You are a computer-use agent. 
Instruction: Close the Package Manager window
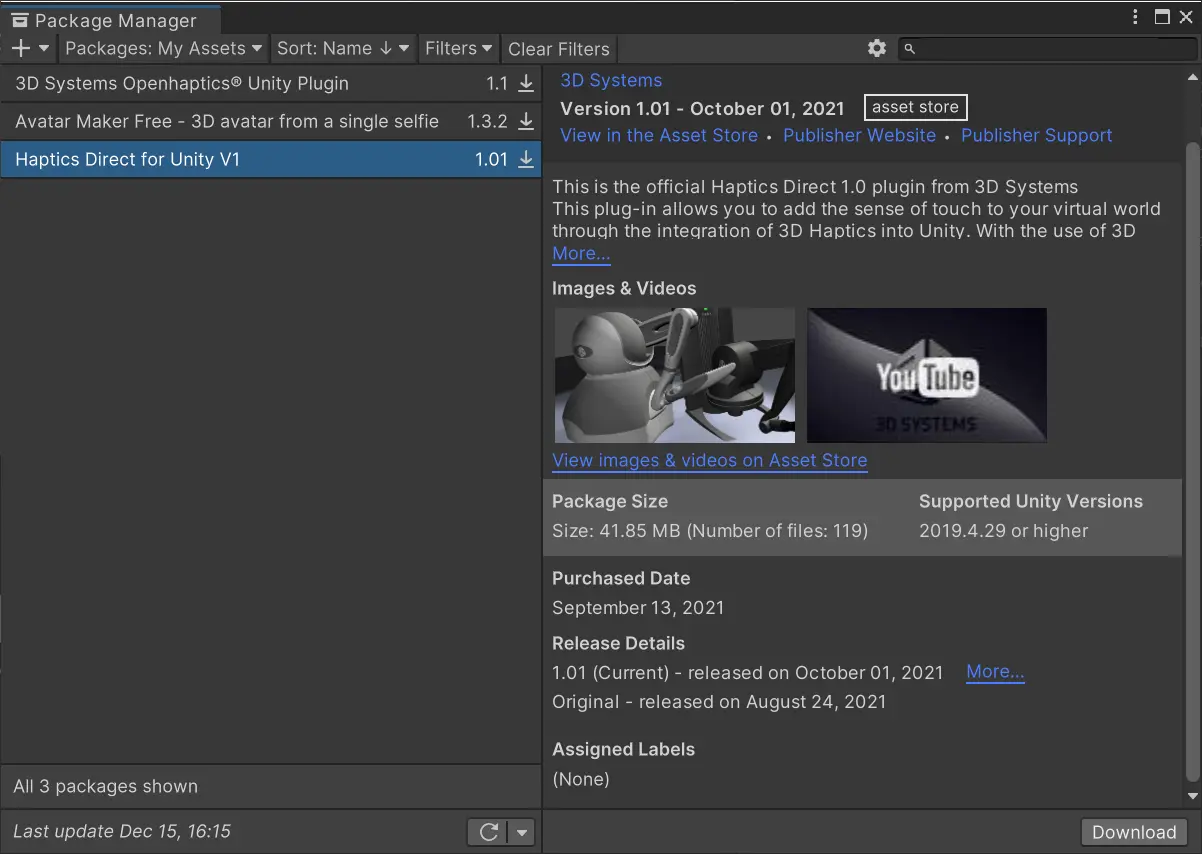1187,17
